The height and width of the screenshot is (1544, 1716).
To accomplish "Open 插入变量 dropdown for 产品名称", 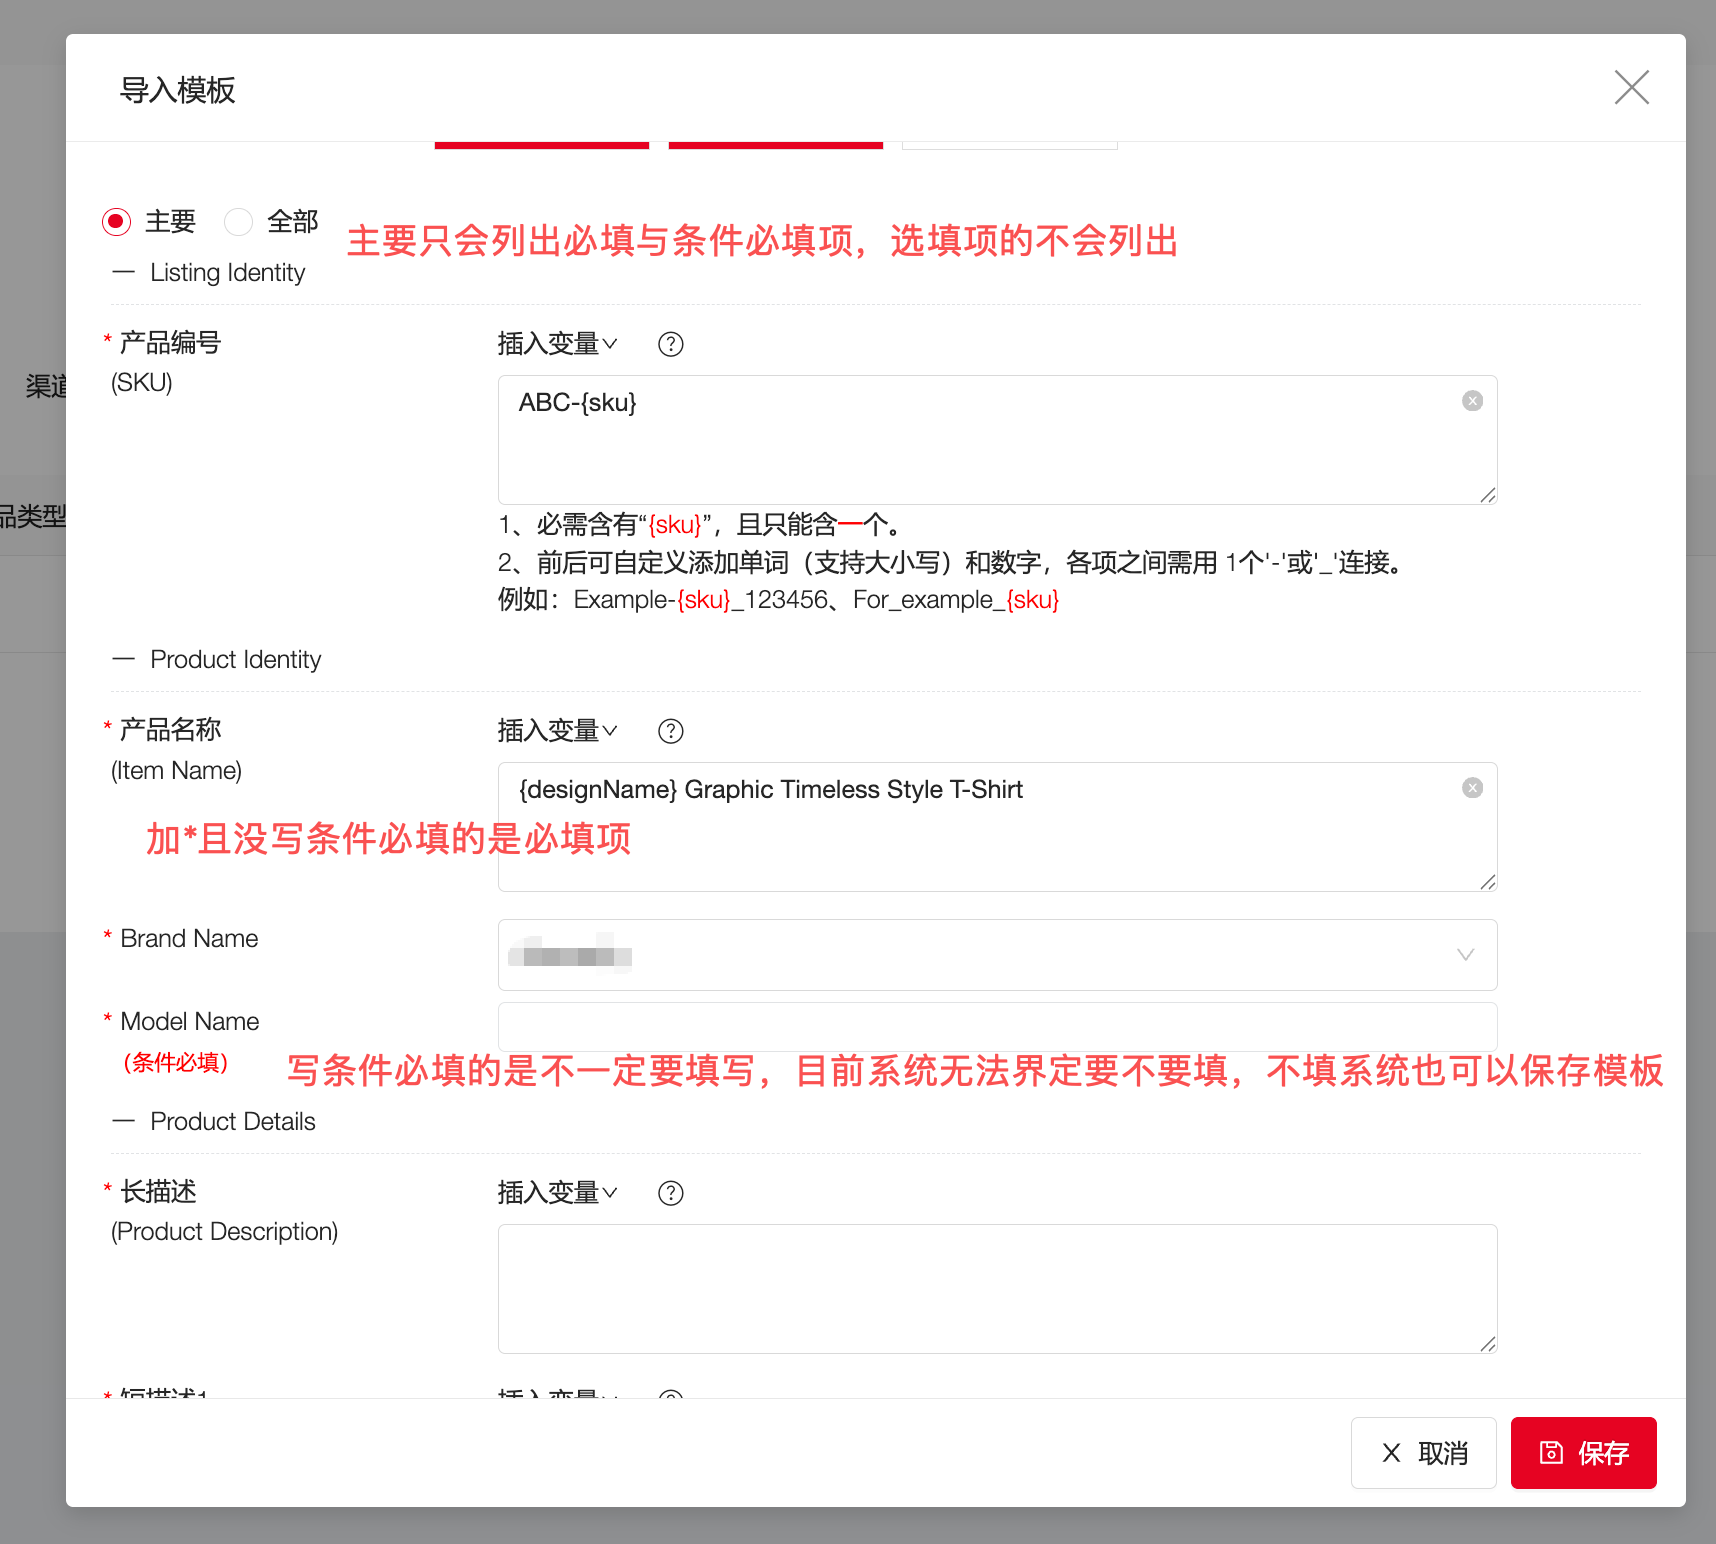I will 558,731.
